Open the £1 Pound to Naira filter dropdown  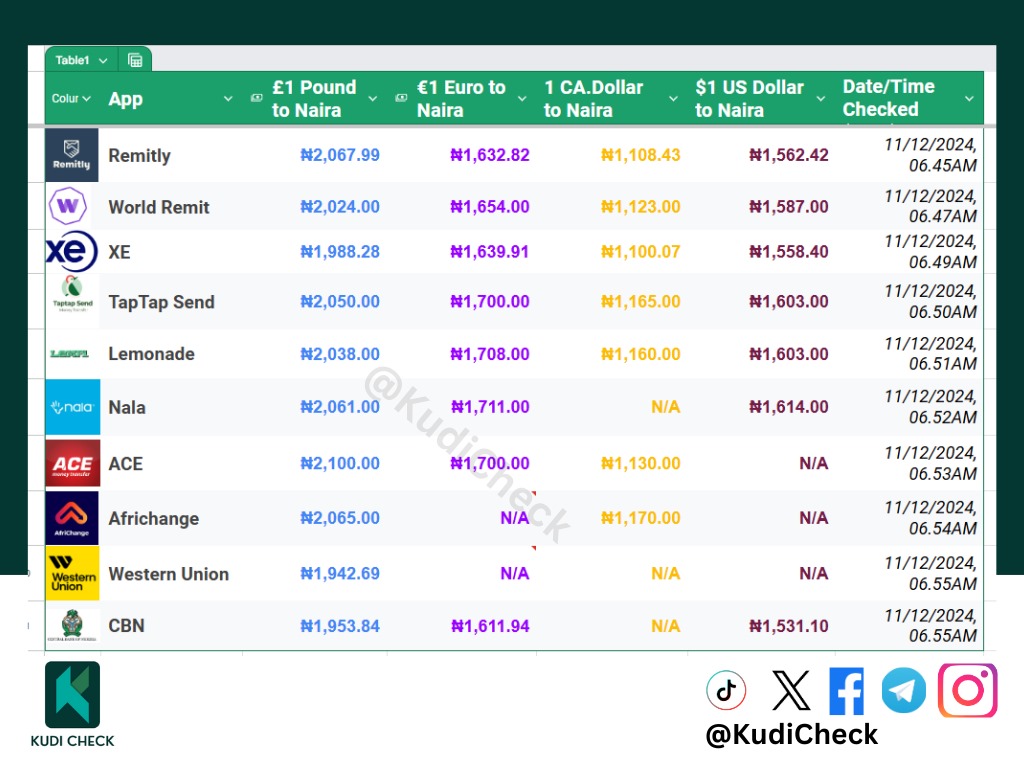(373, 99)
